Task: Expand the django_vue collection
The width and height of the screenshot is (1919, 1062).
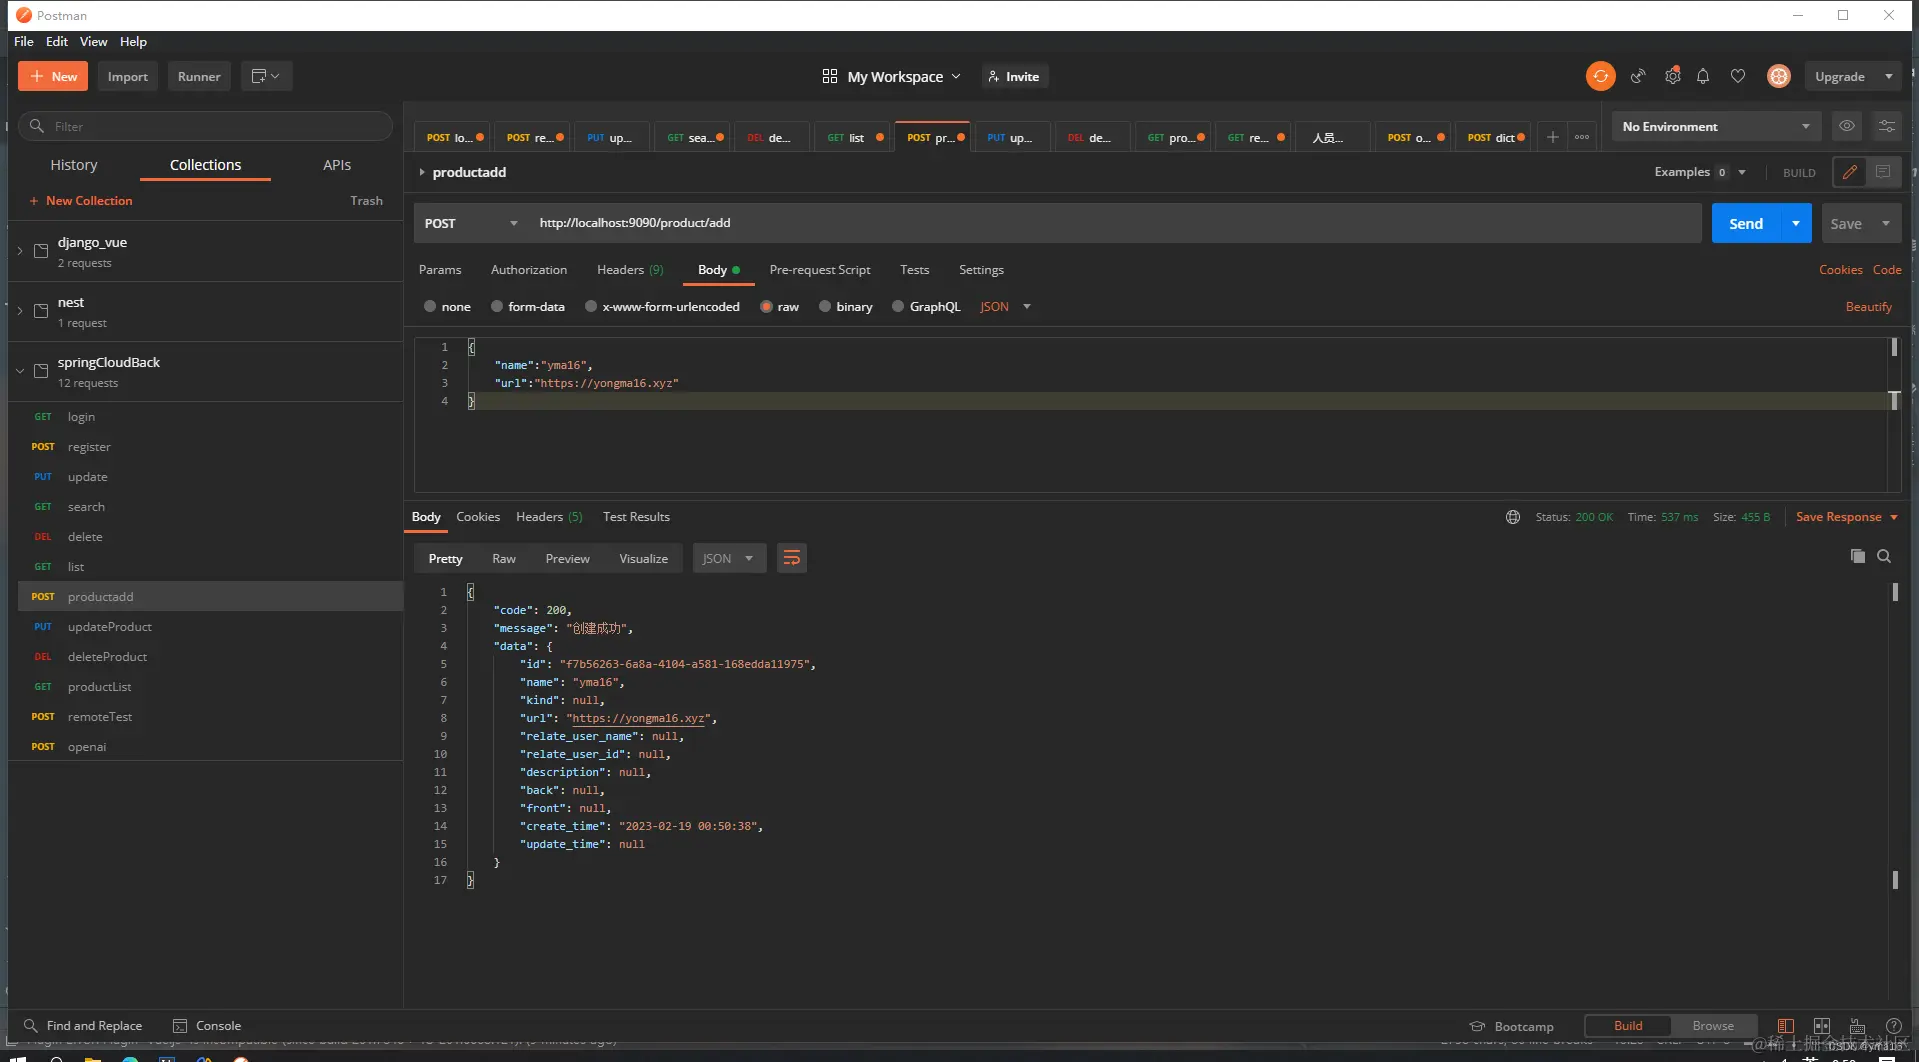Action: (x=19, y=250)
